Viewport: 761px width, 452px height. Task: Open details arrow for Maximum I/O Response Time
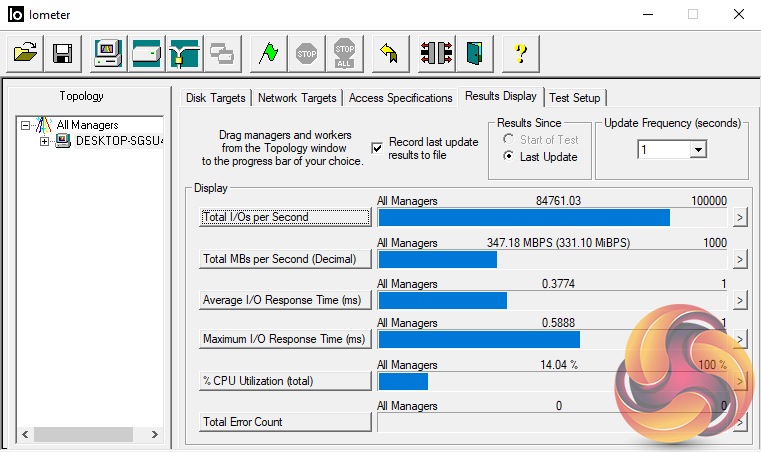point(740,339)
